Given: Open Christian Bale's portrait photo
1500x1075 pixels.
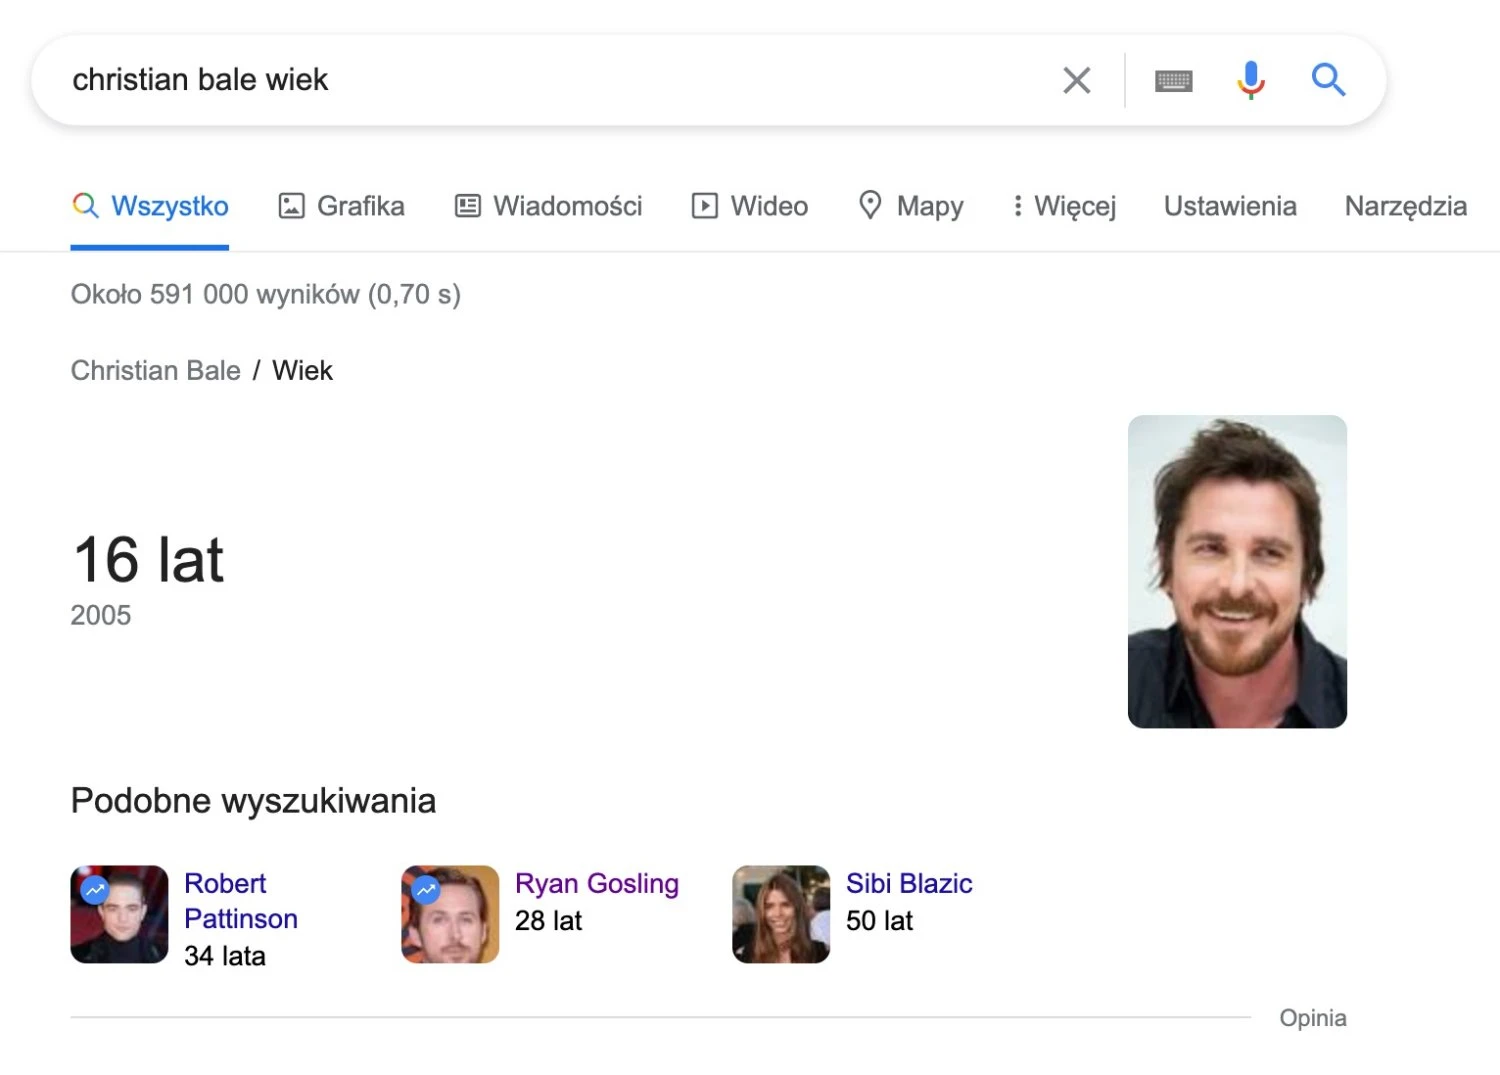Looking at the screenshot, I should [1237, 571].
